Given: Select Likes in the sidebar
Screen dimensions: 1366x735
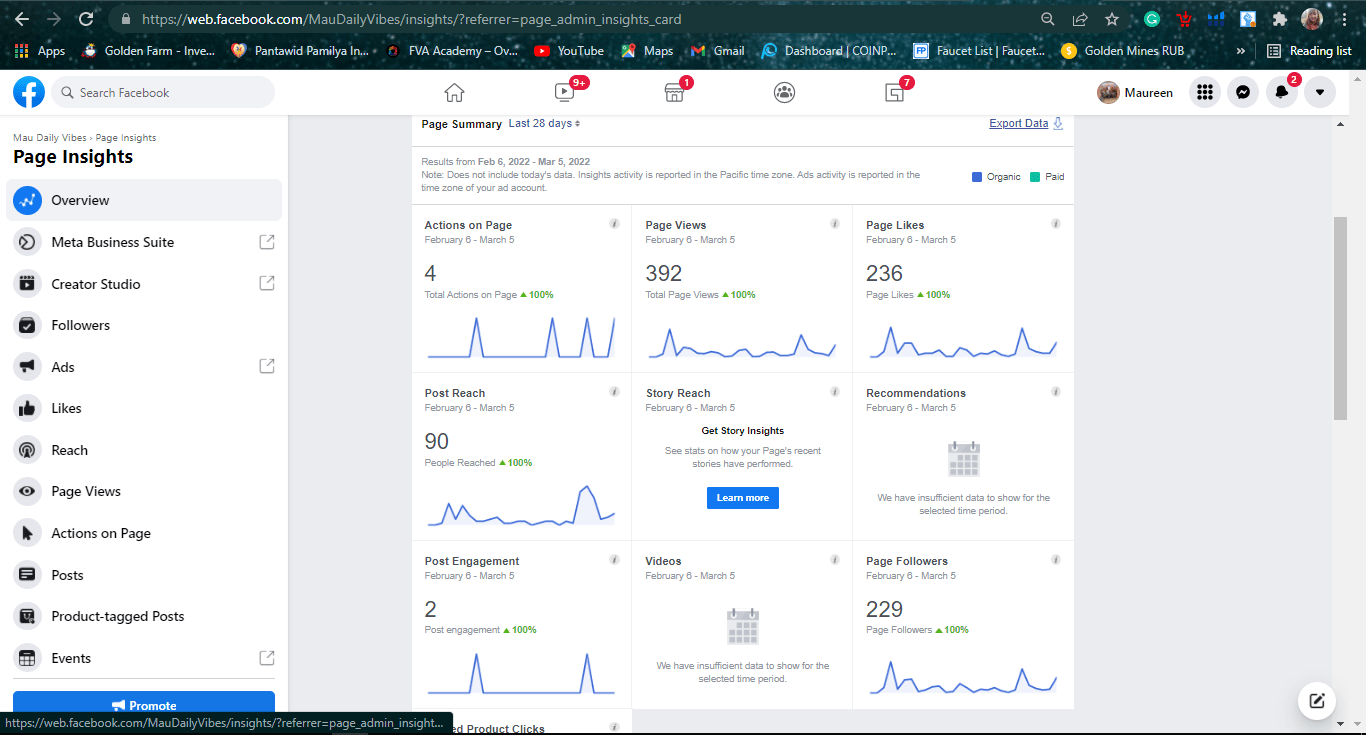Looking at the screenshot, I should point(144,408).
